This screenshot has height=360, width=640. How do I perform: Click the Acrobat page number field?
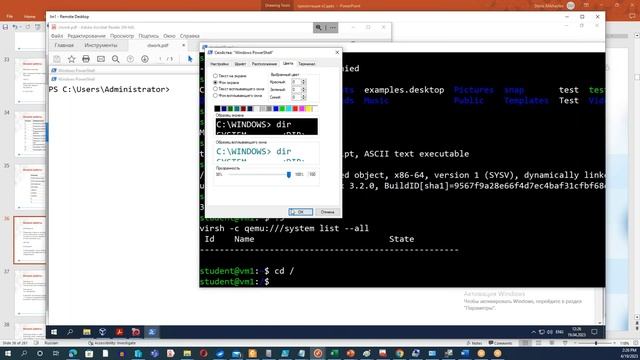pyautogui.click(x=160, y=59)
